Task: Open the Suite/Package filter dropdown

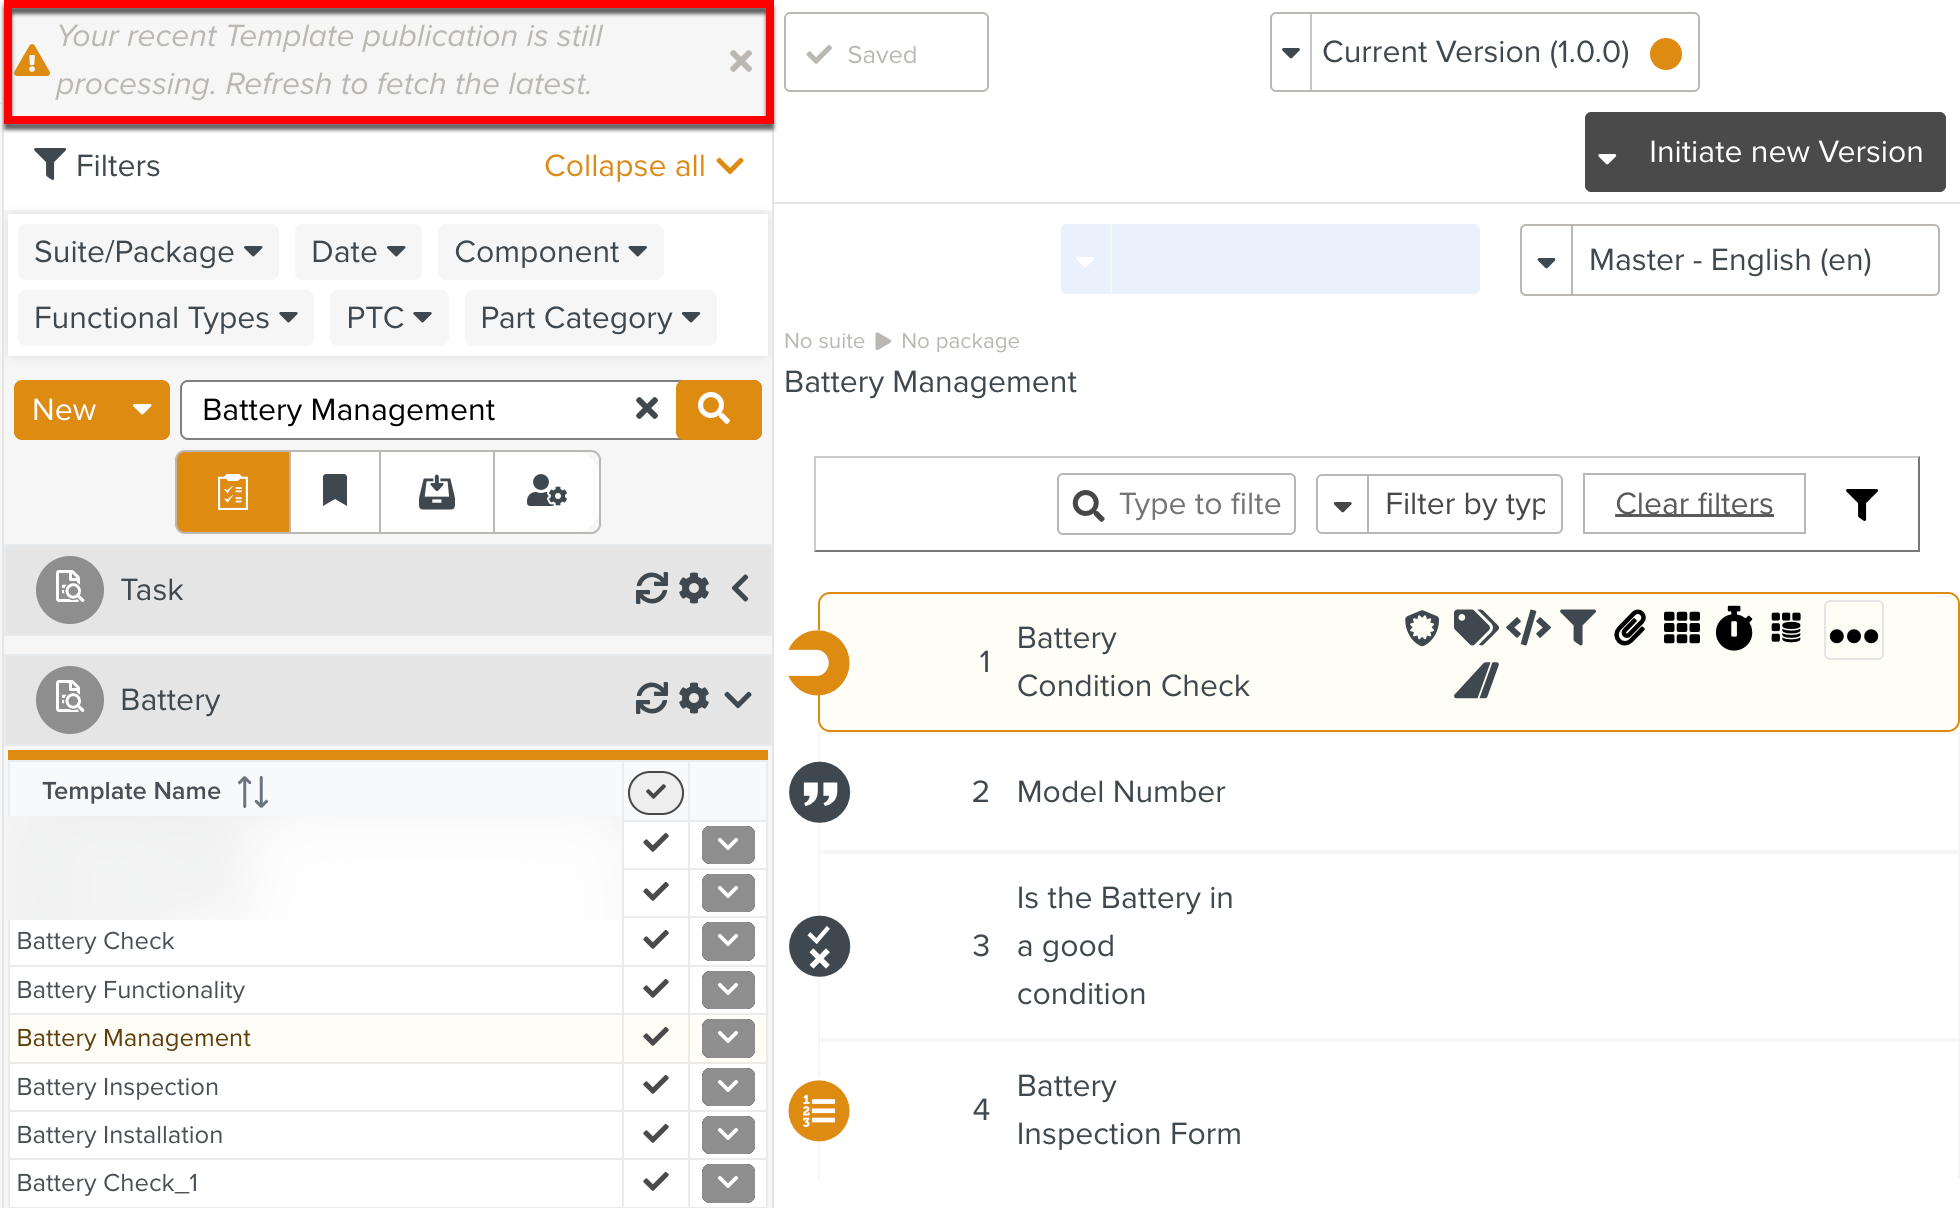Action: coord(148,252)
